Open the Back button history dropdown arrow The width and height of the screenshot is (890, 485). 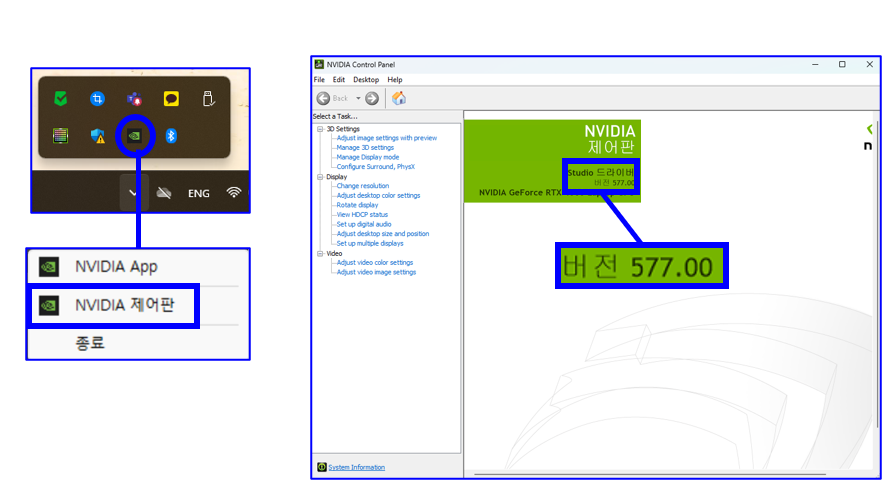(x=358, y=98)
